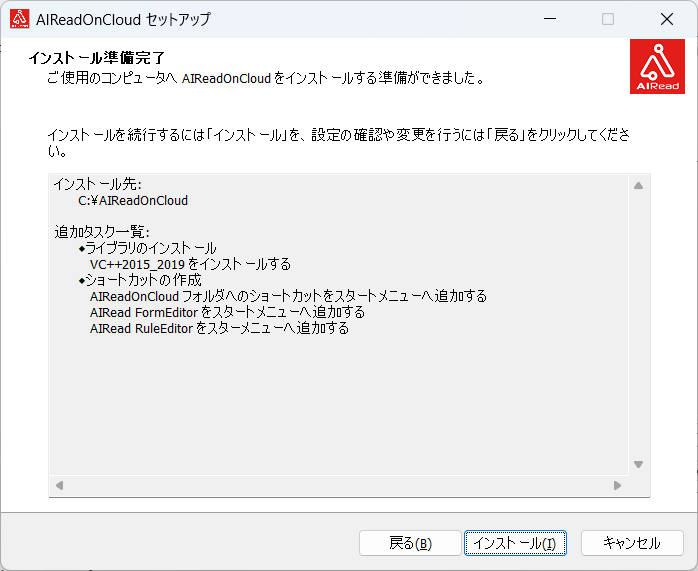Click the maximize button in the title bar

[608, 19]
